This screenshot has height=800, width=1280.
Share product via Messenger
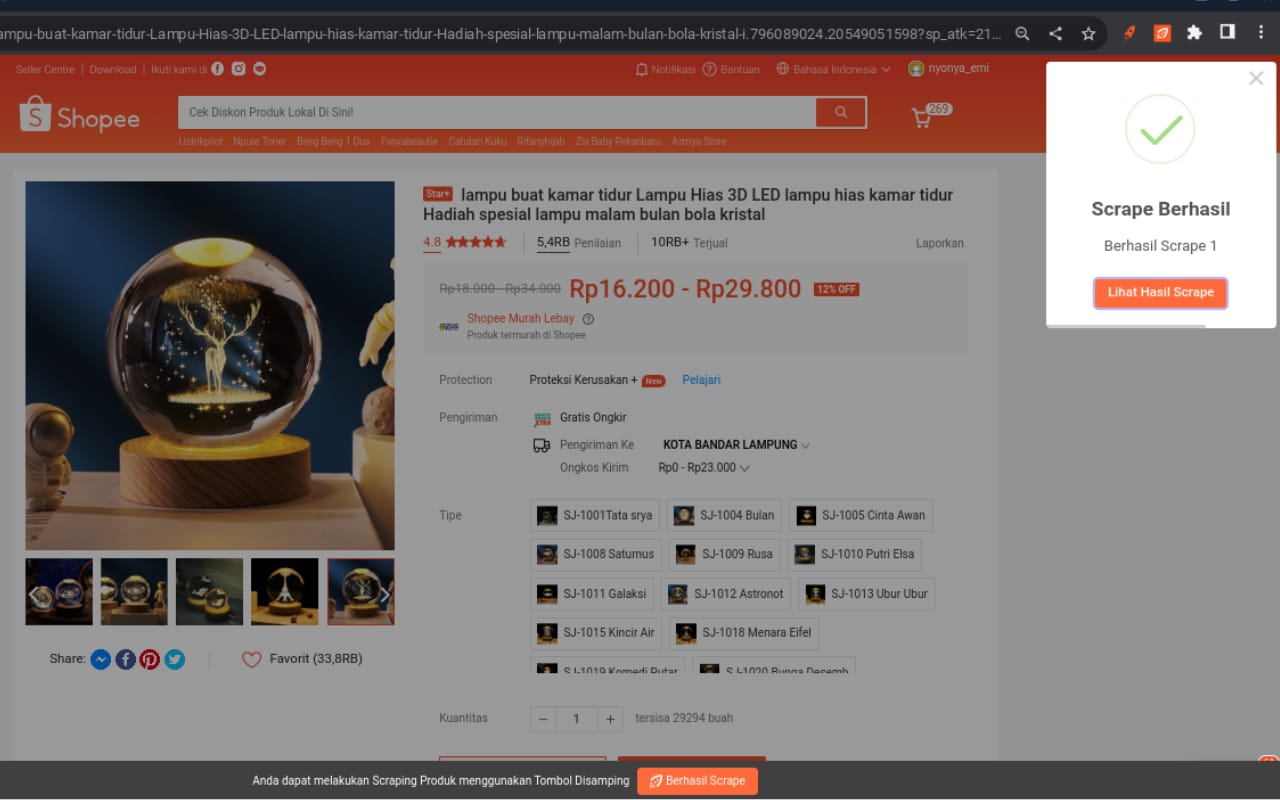coord(100,659)
